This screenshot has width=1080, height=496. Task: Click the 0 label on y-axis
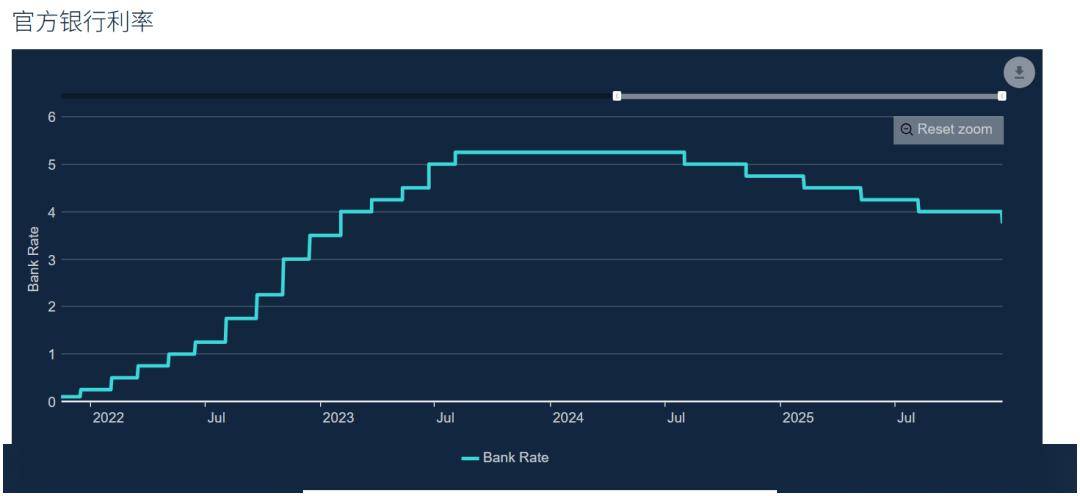pos(51,402)
